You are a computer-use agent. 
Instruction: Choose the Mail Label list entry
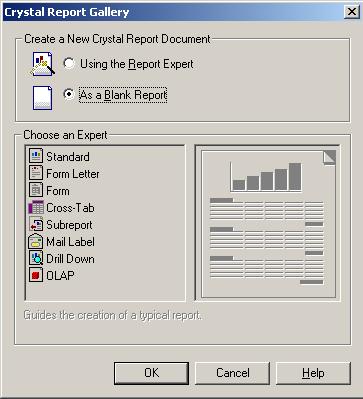point(61,242)
